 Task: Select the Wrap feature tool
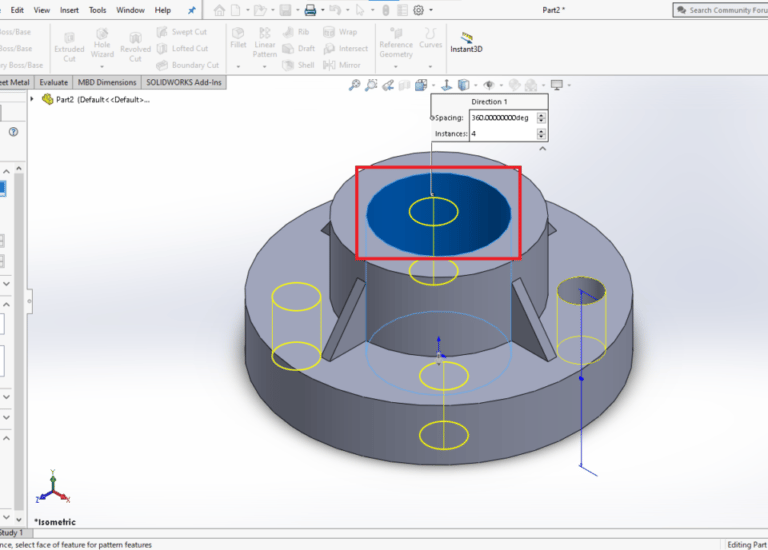340,32
